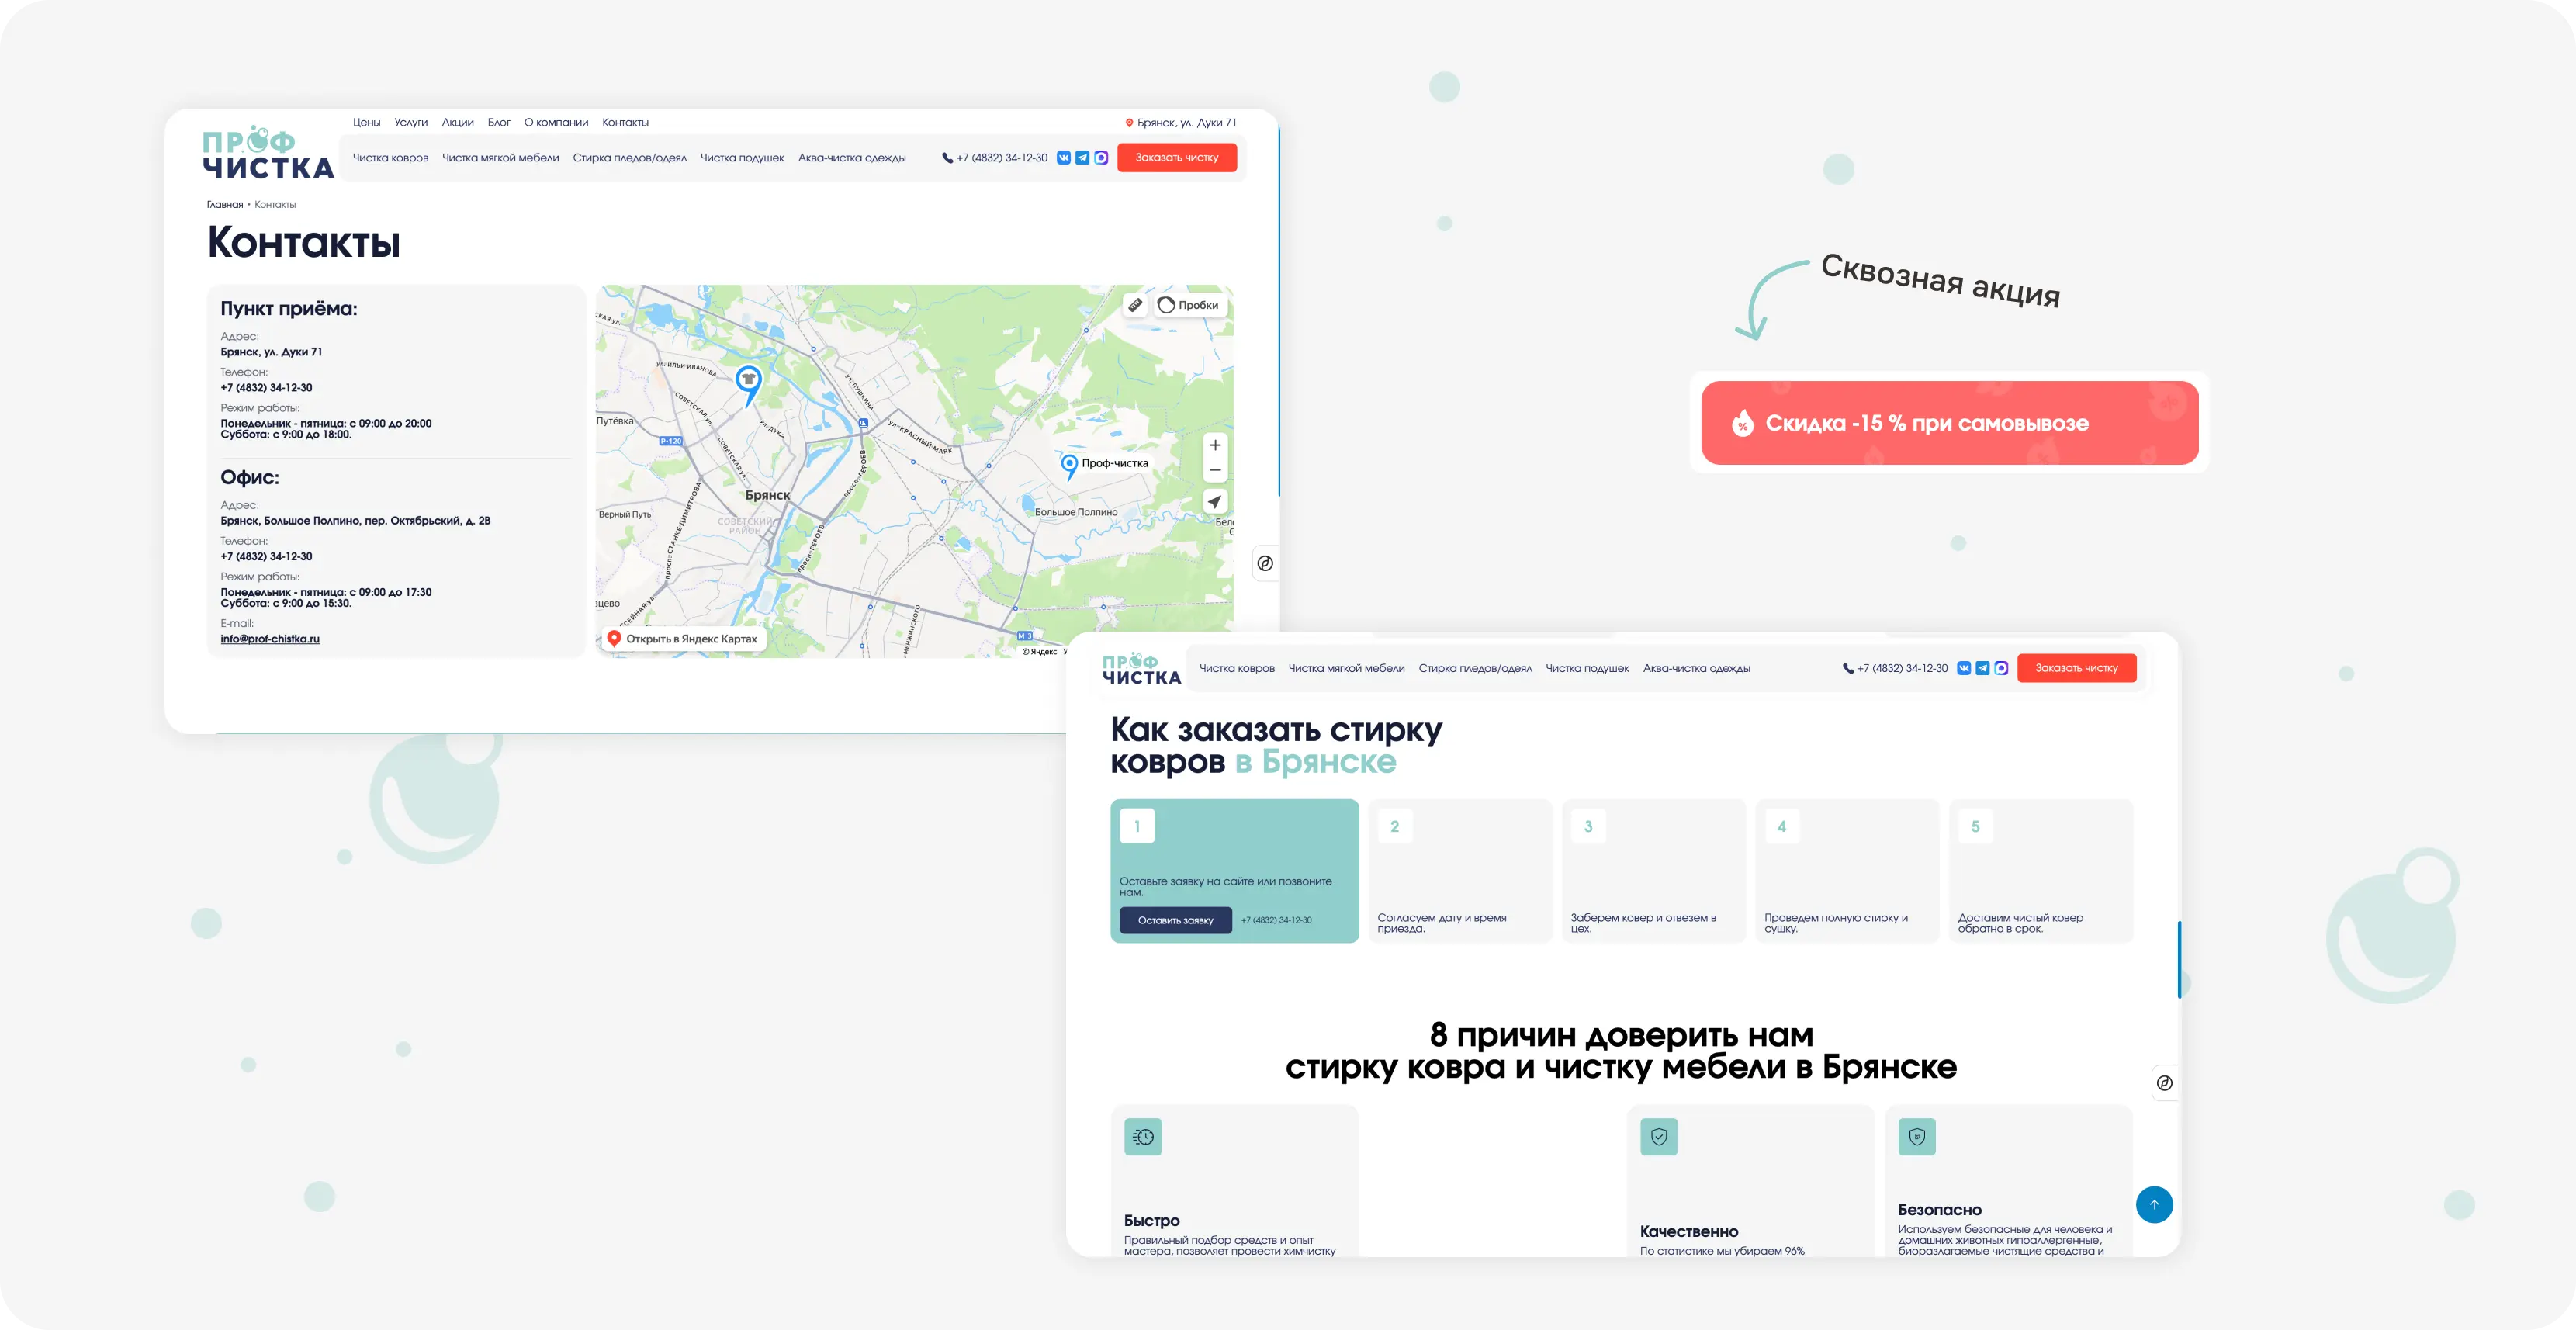Open Telegram icon in carpet-ordering page header
This screenshot has height=1330, width=2576.
[x=1982, y=668]
